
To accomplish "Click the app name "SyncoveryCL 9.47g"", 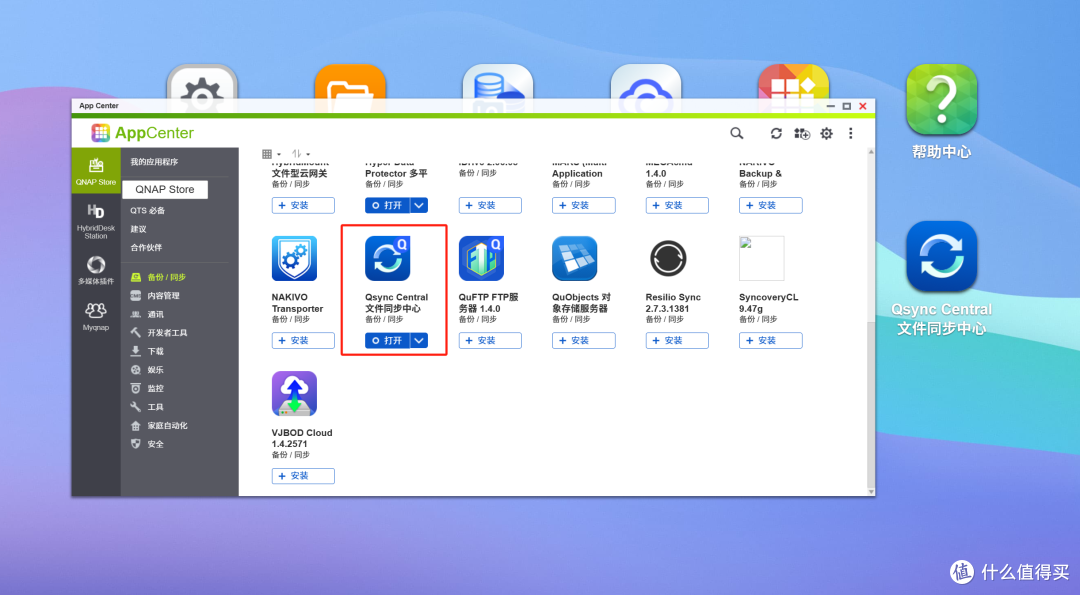I will pyautogui.click(x=769, y=303).
